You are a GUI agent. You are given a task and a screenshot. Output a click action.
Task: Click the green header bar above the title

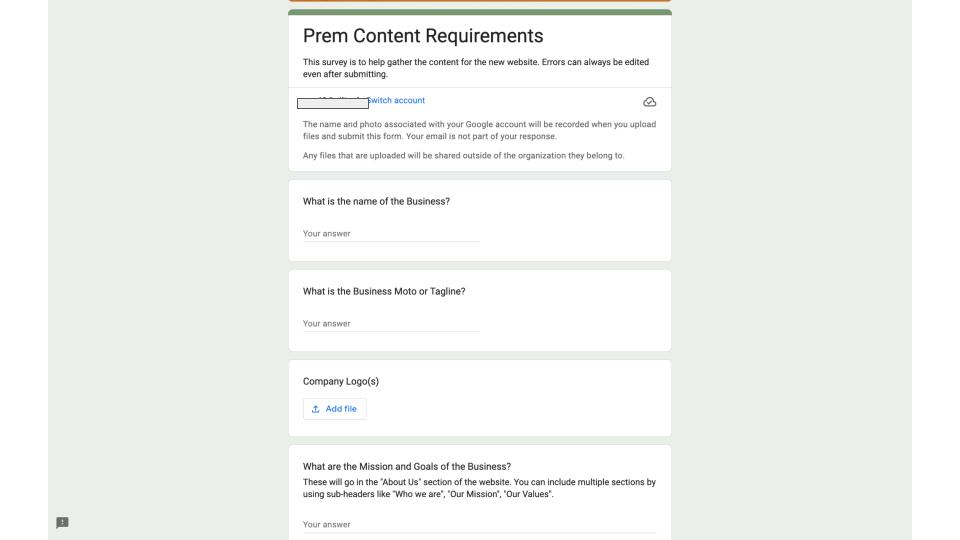pos(479,12)
